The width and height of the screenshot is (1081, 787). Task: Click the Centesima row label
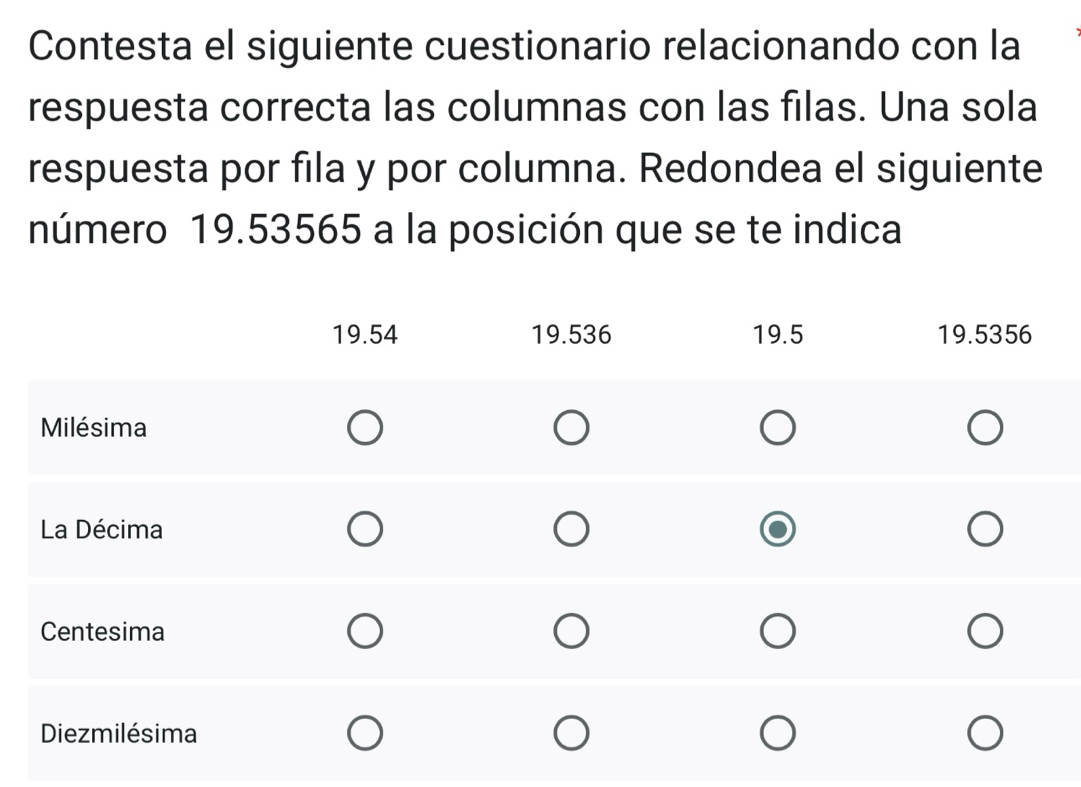(103, 633)
